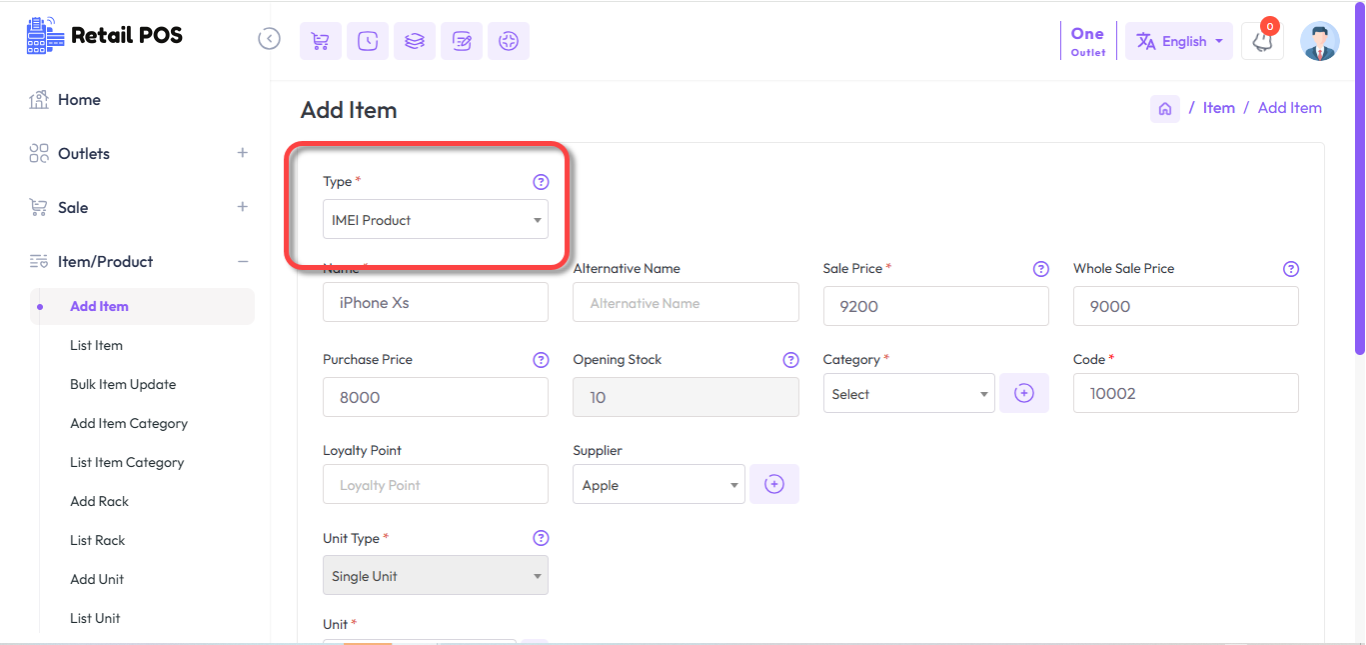Click the Item breadcrumb link

coord(1218,108)
